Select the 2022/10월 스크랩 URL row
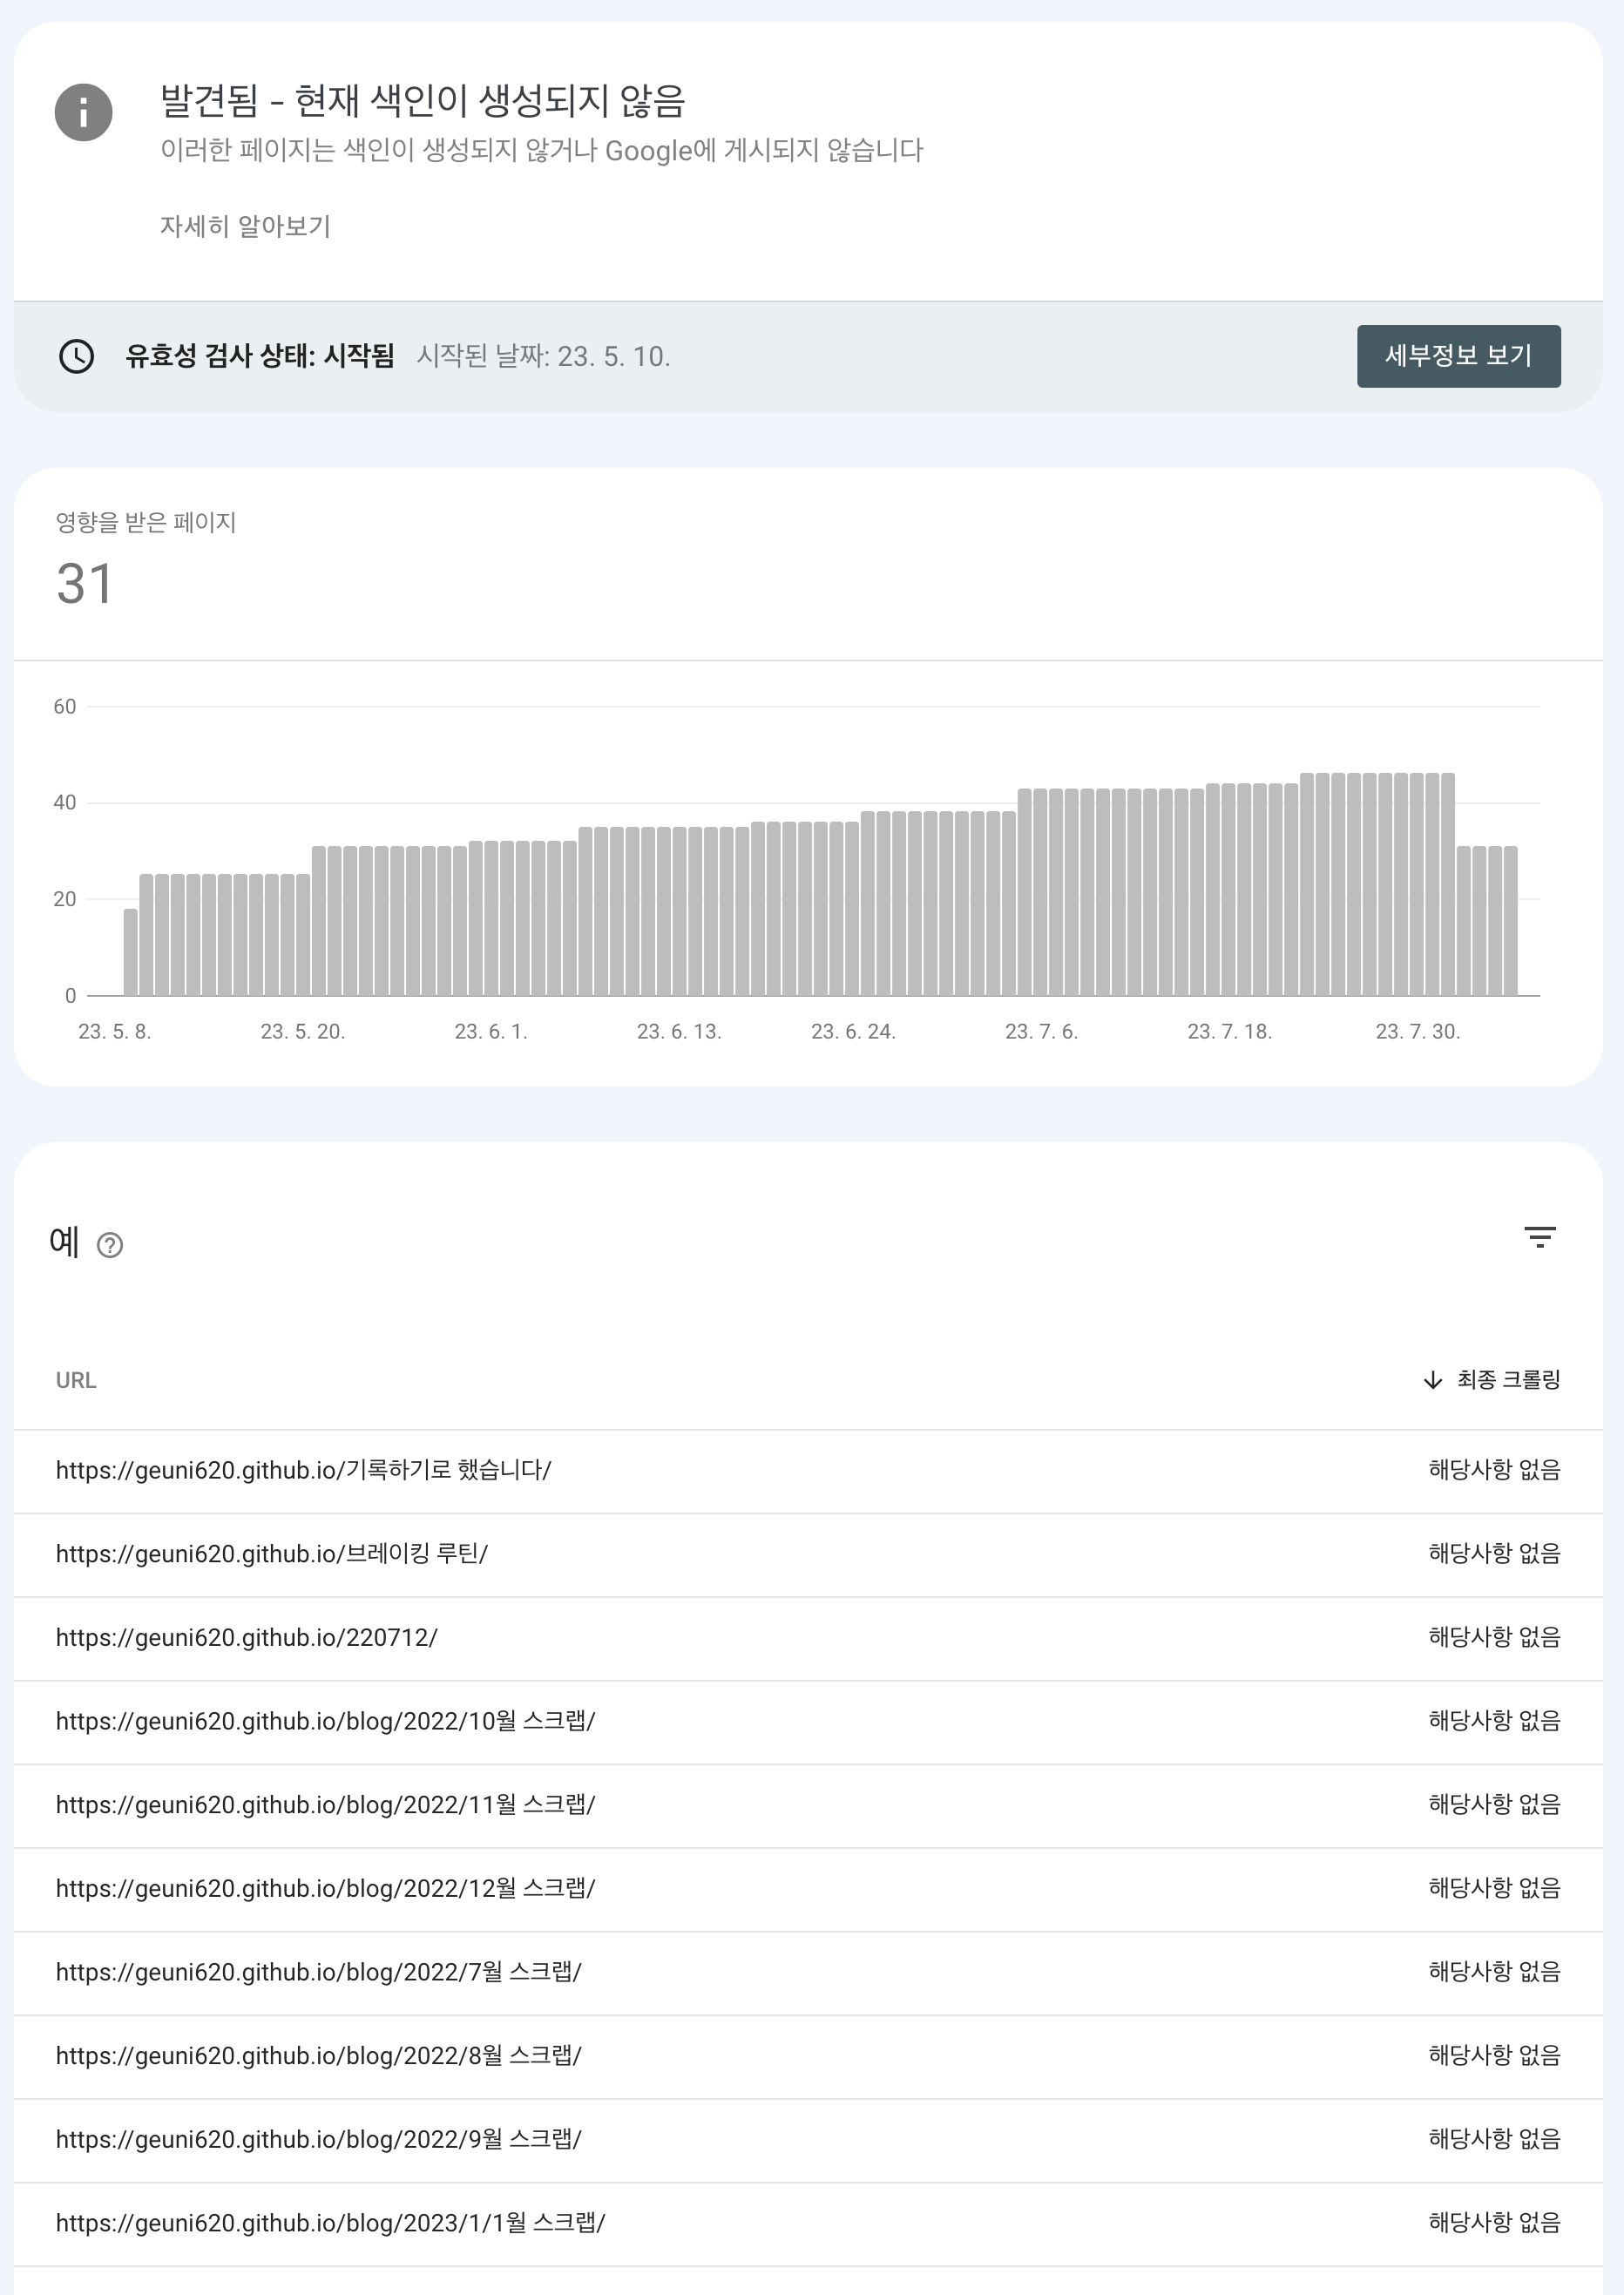Image resolution: width=1624 pixels, height=2295 pixels. (808, 1722)
